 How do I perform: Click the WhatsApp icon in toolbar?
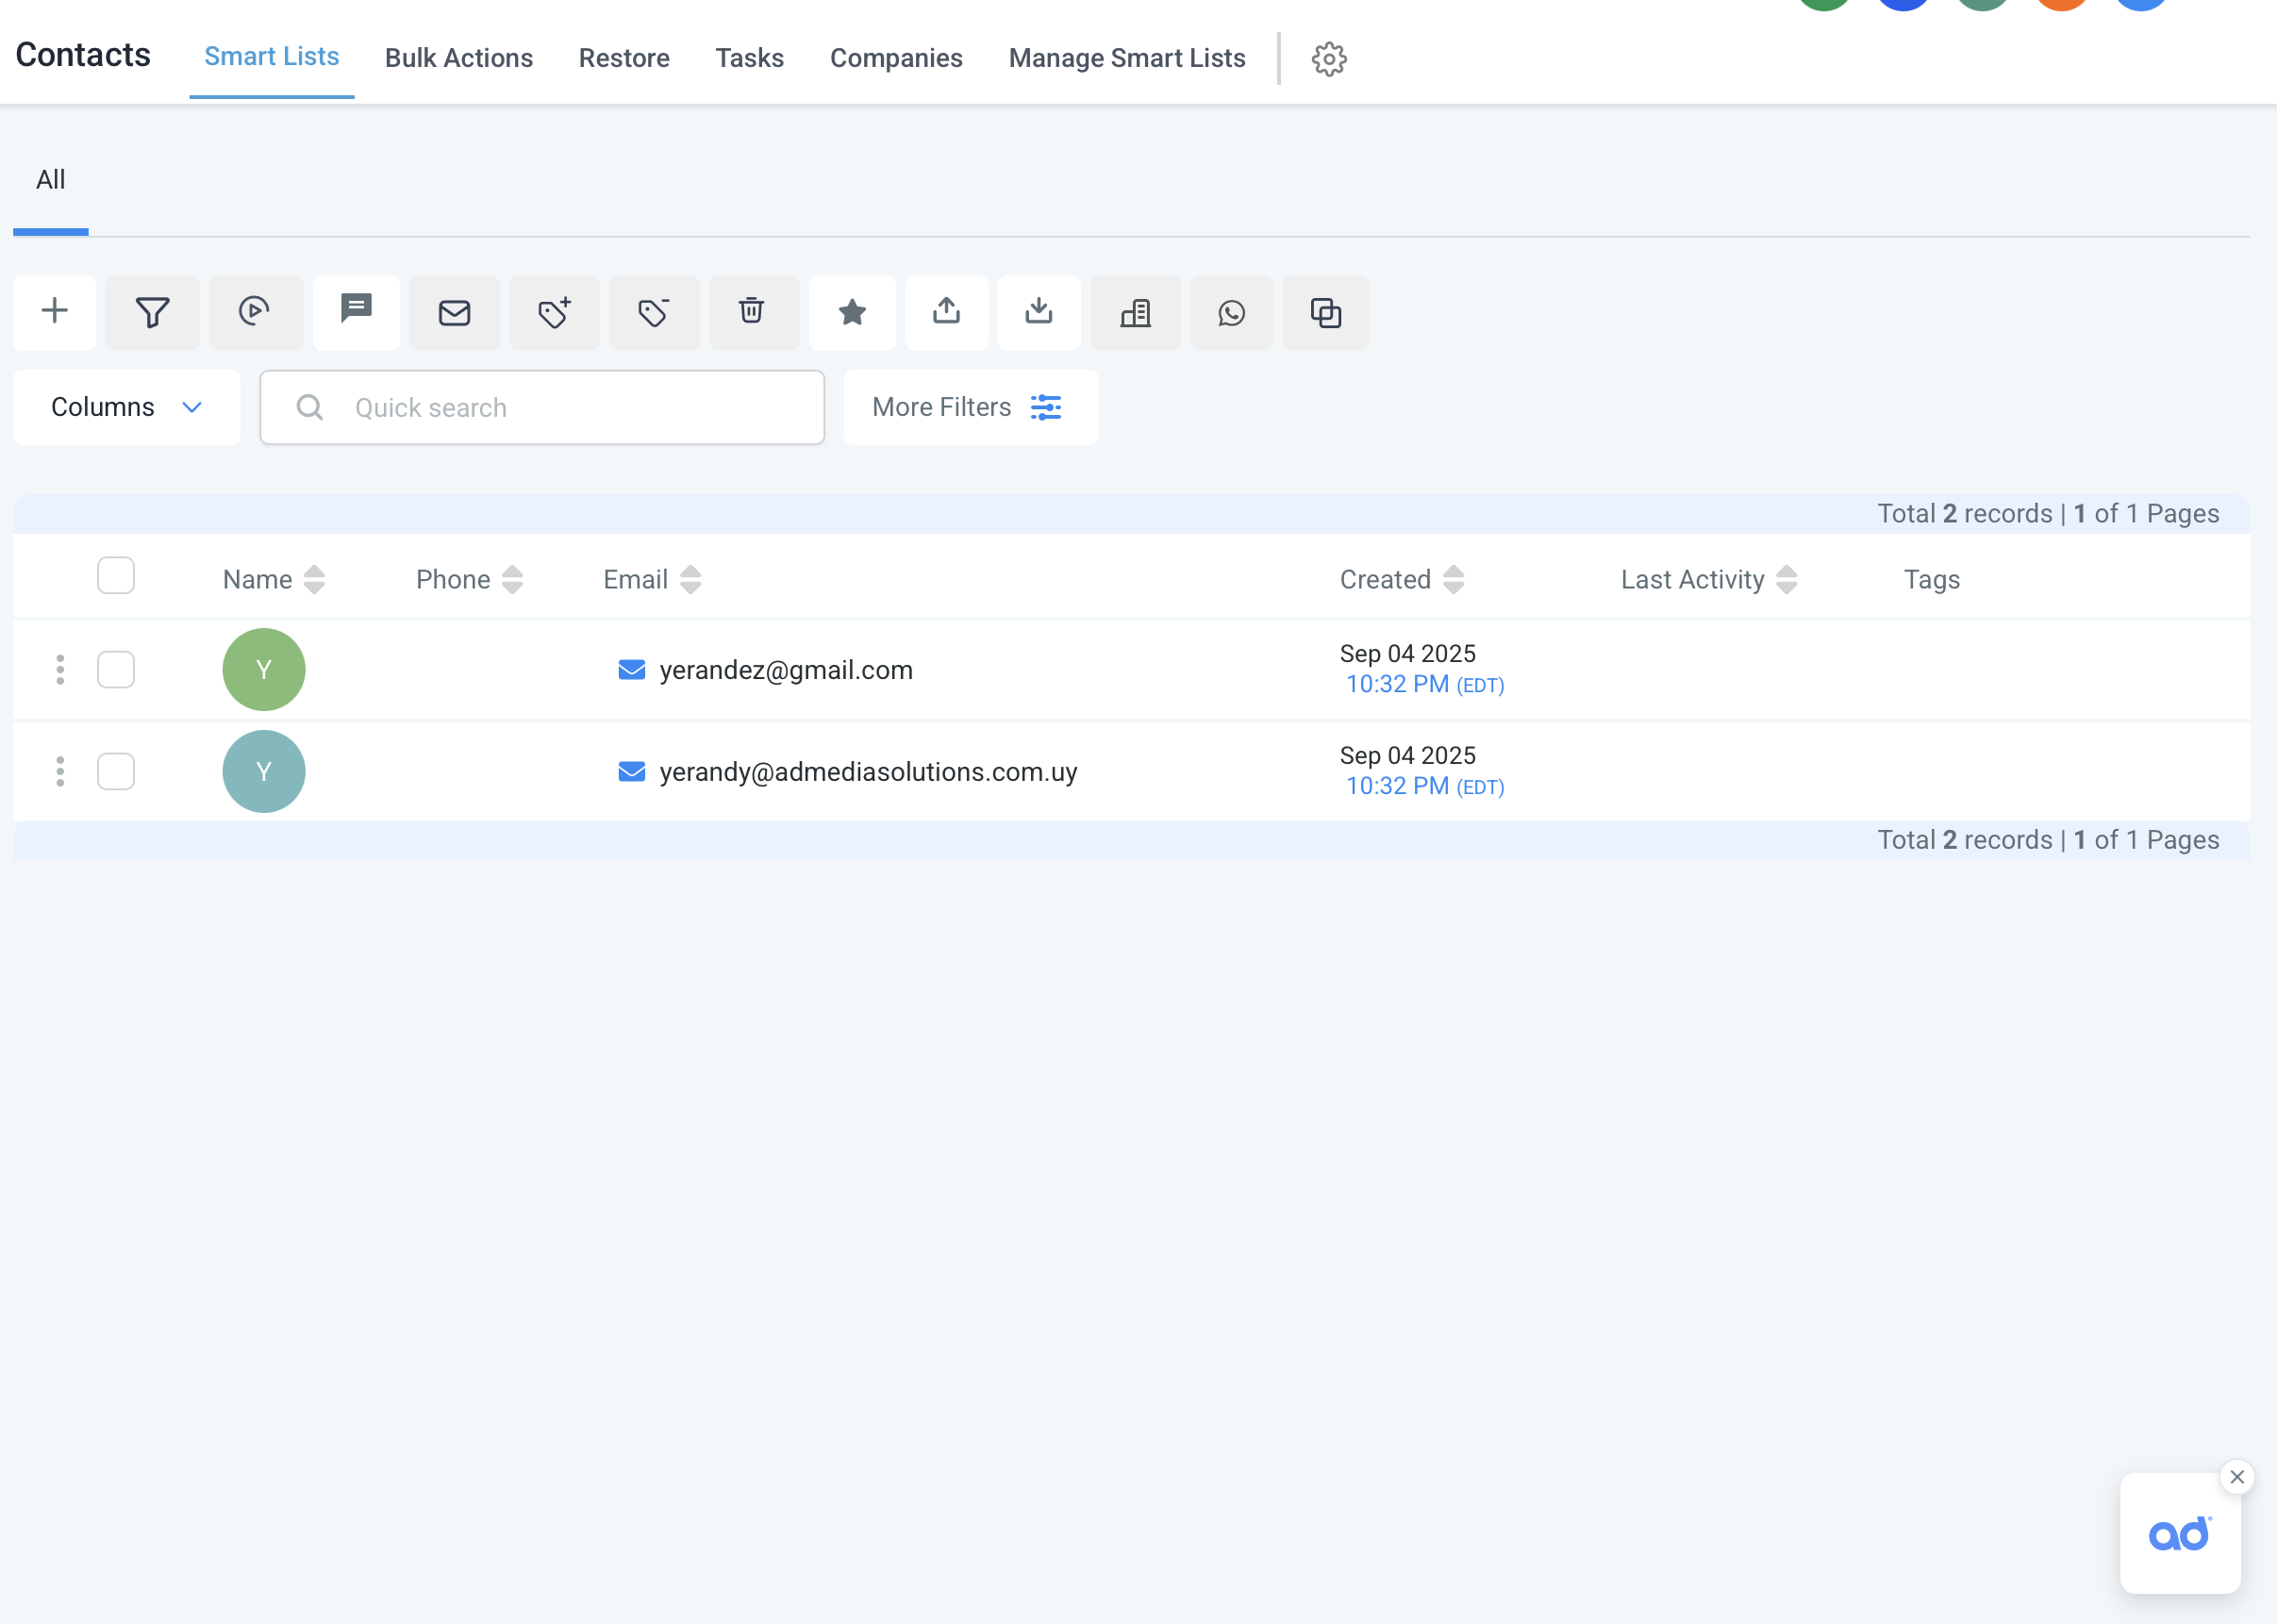coord(1231,313)
